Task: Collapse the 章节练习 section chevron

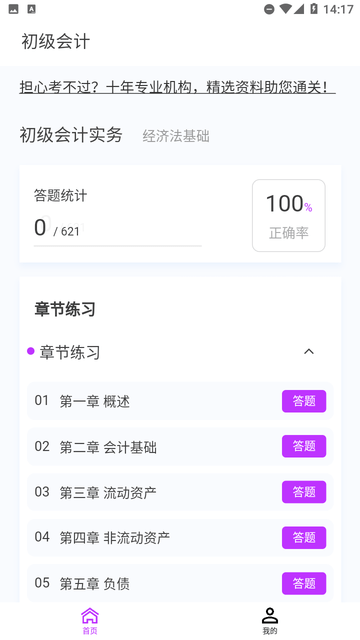Action: [x=309, y=351]
